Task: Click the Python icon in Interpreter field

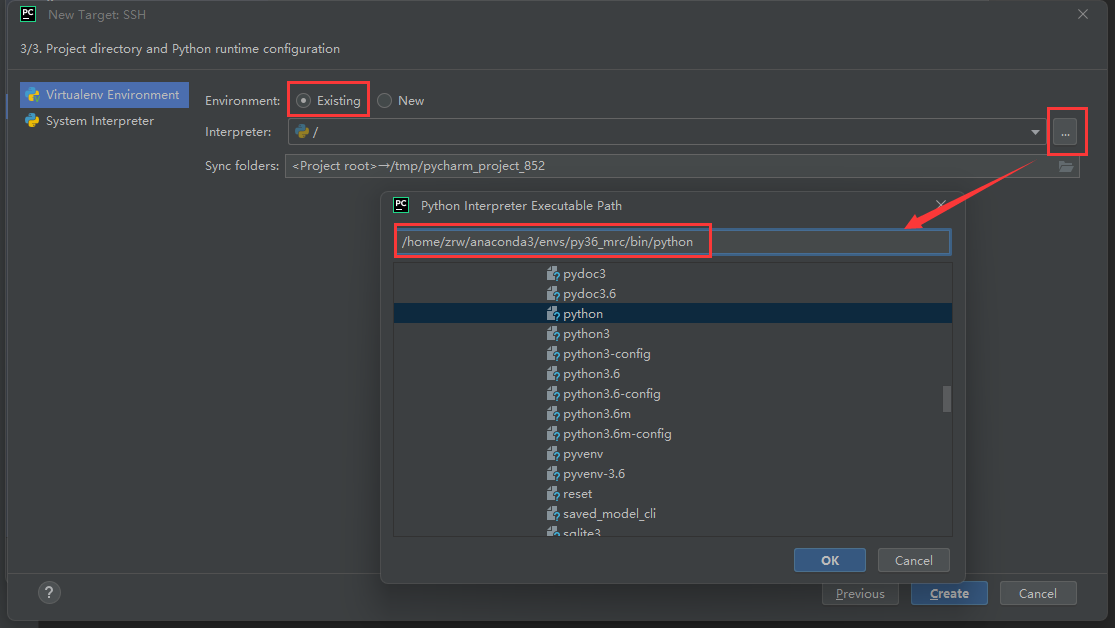Action: pos(302,132)
